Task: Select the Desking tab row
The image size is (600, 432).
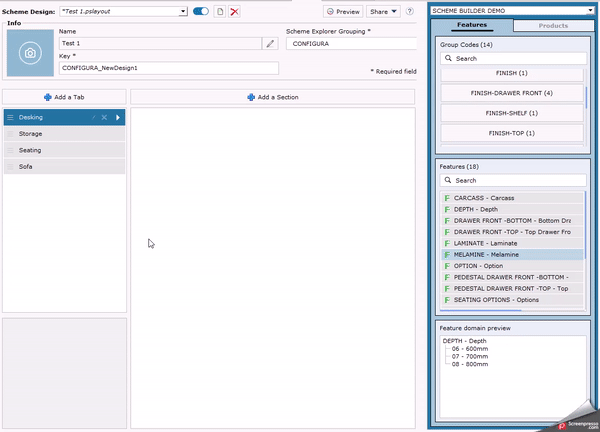Action: 64,117
